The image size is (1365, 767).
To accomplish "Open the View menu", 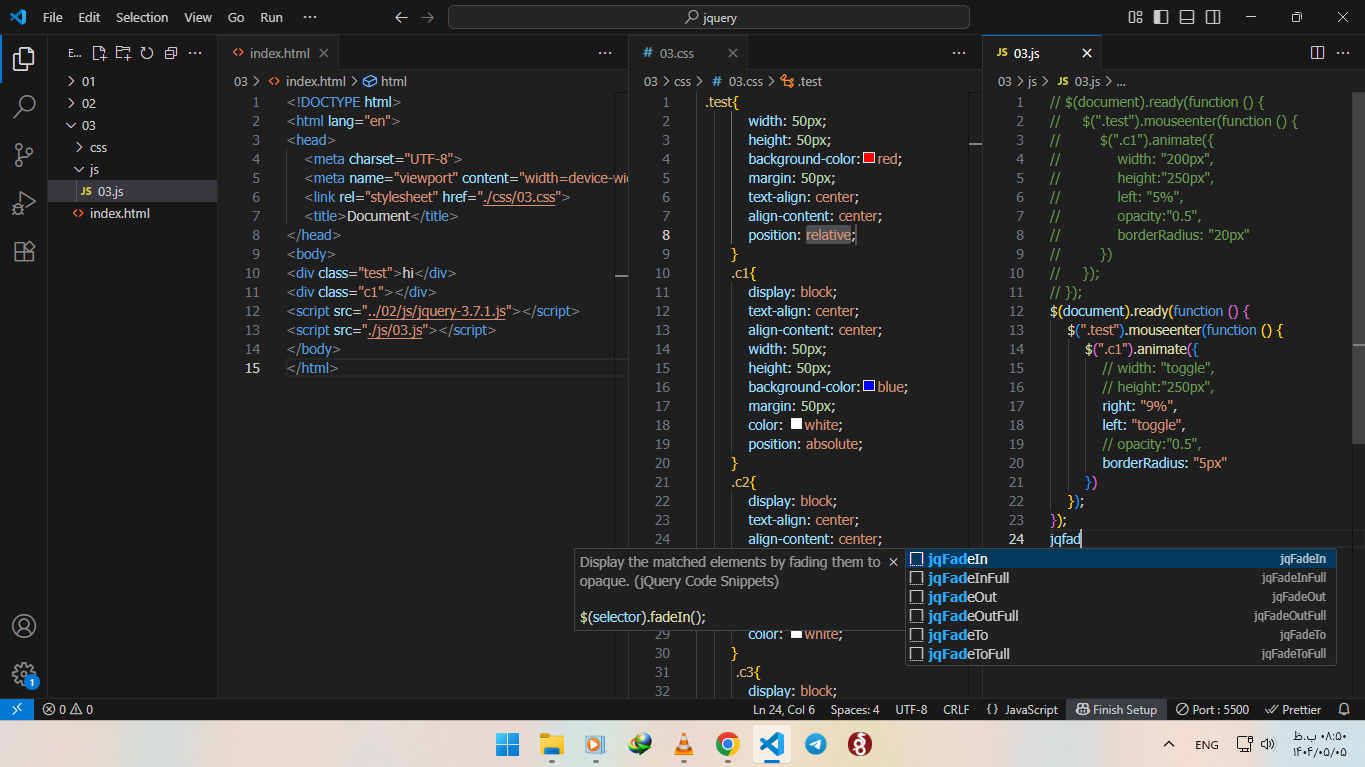I will [x=198, y=17].
